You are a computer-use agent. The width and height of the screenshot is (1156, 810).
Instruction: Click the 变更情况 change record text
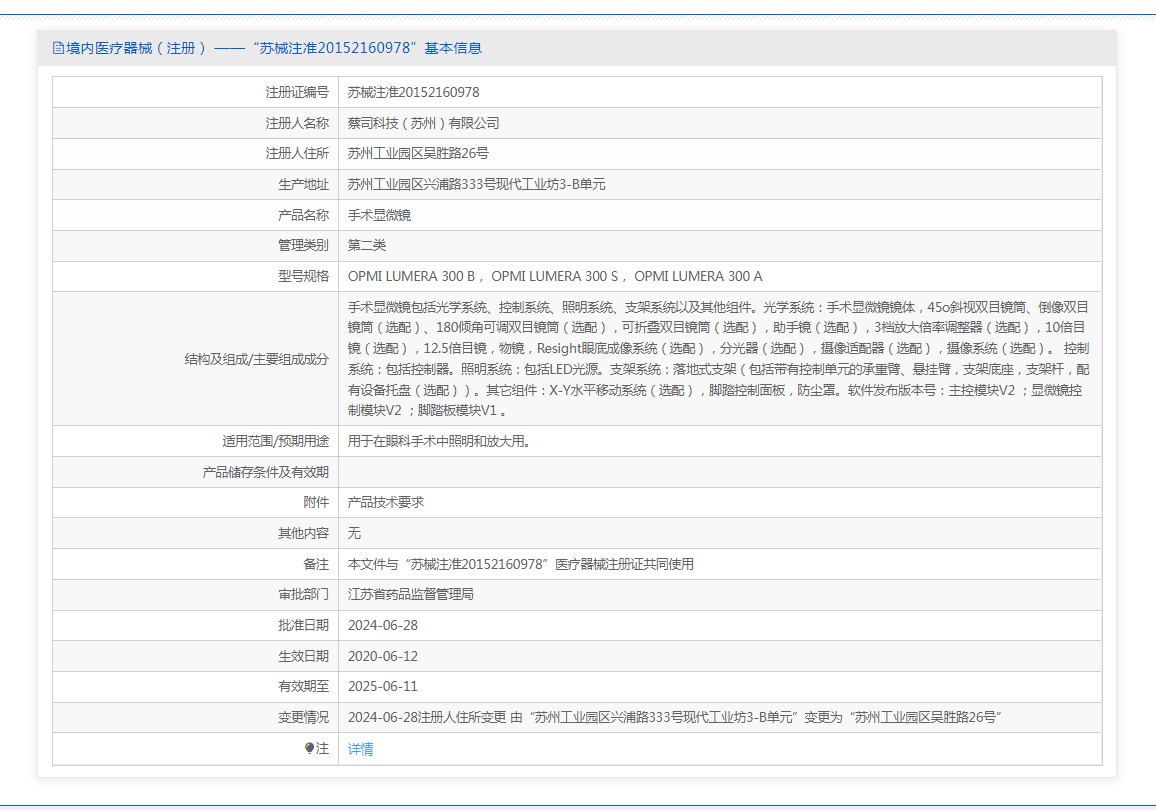point(675,718)
